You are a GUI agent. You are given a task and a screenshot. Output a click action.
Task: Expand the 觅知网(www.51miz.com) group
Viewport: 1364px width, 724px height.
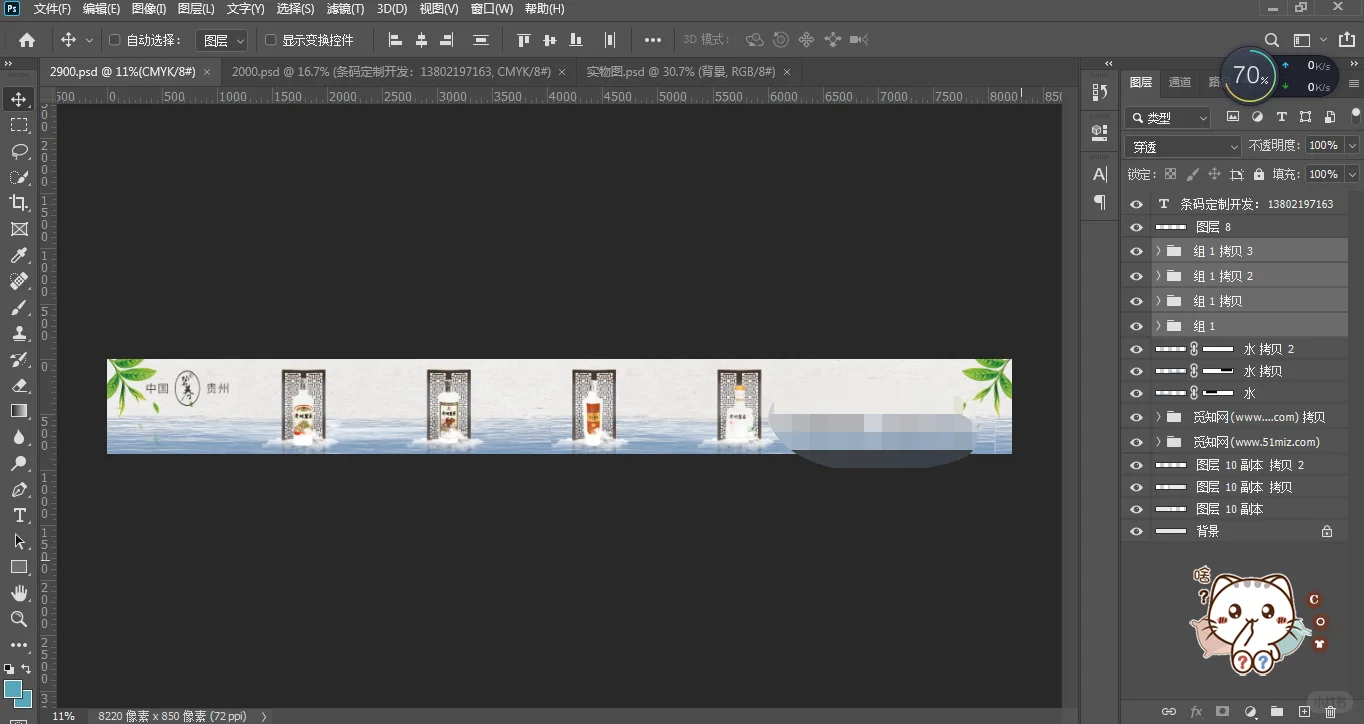click(x=1158, y=442)
